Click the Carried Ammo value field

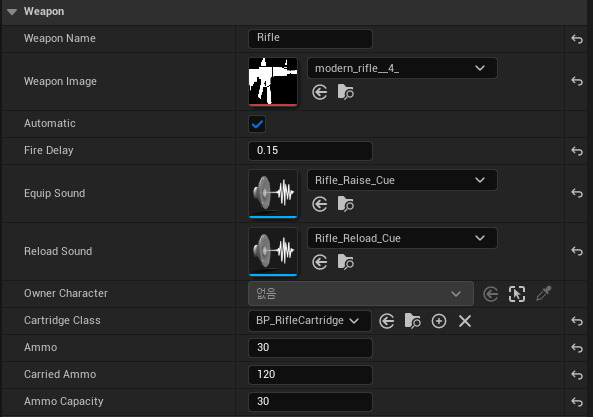point(310,375)
